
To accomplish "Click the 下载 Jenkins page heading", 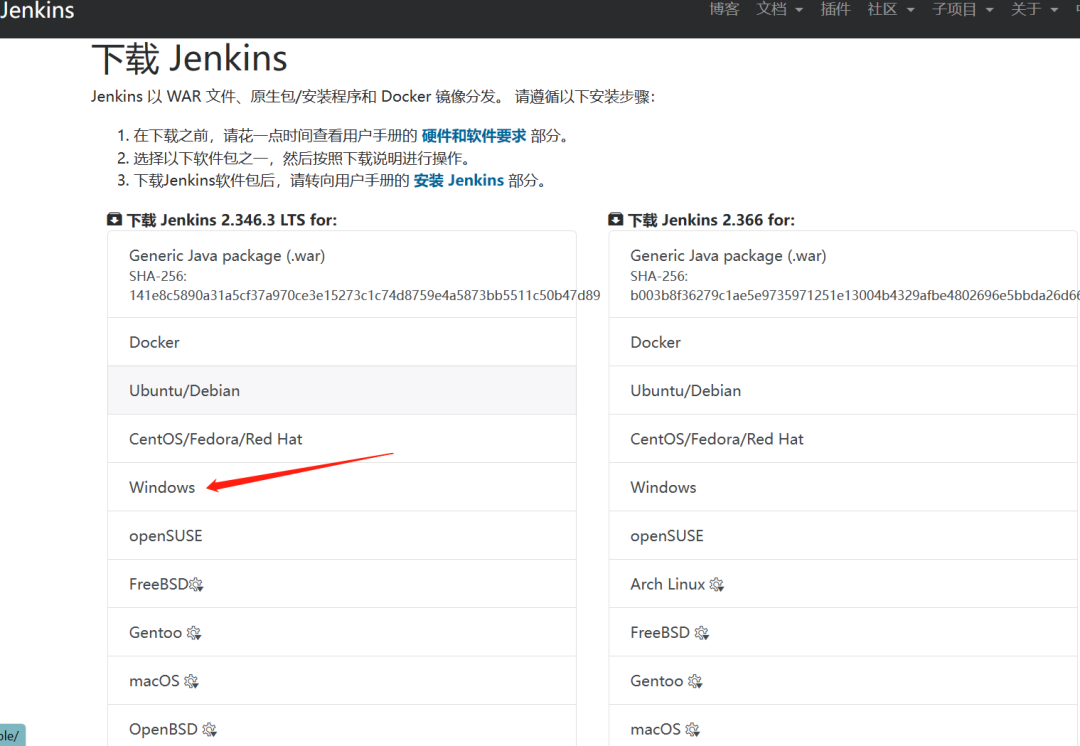I will coord(189,59).
